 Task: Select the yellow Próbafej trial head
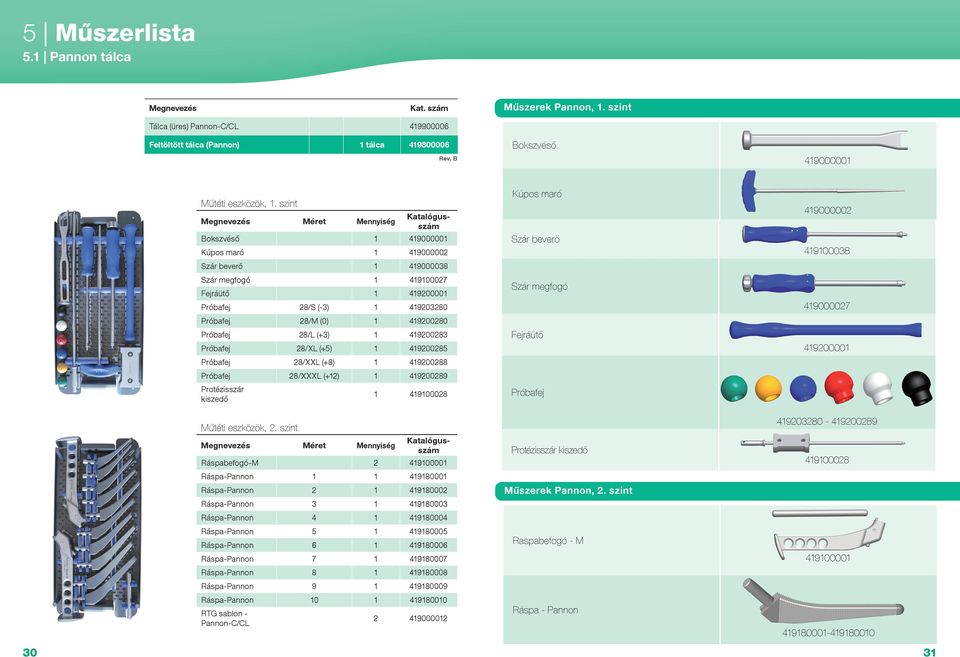pos(768,388)
